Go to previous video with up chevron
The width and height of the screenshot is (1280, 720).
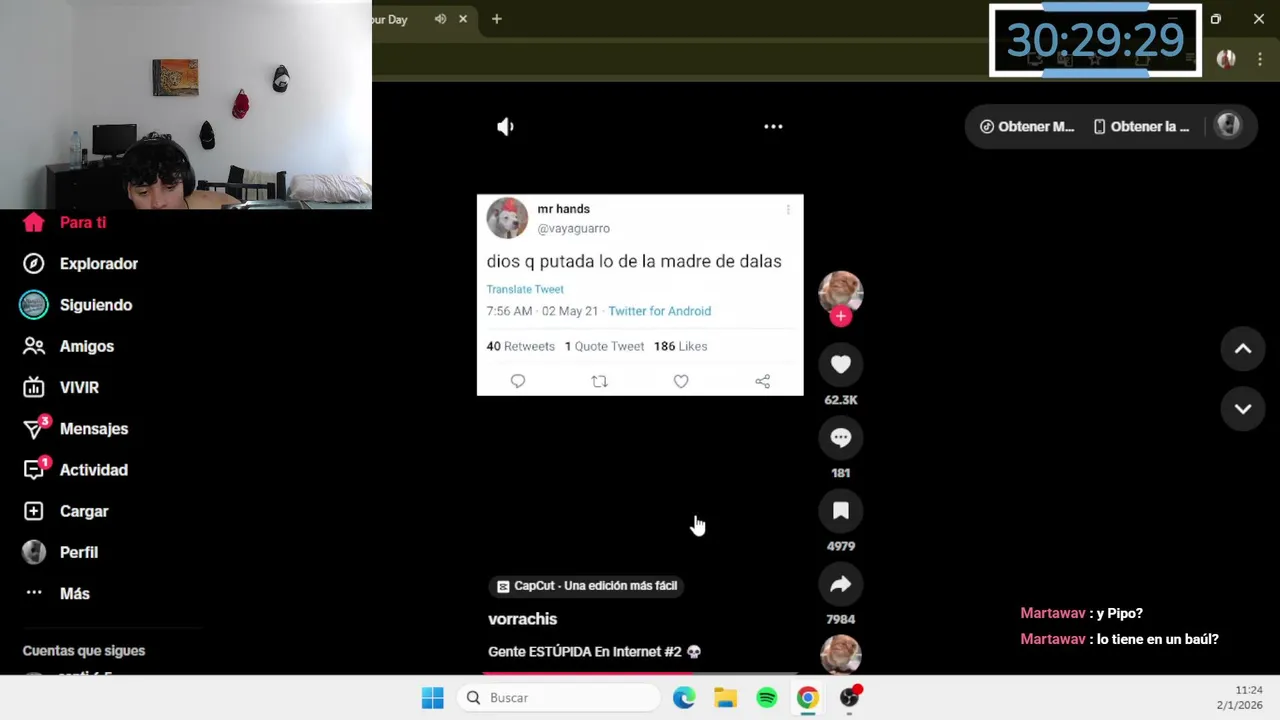(x=1243, y=349)
